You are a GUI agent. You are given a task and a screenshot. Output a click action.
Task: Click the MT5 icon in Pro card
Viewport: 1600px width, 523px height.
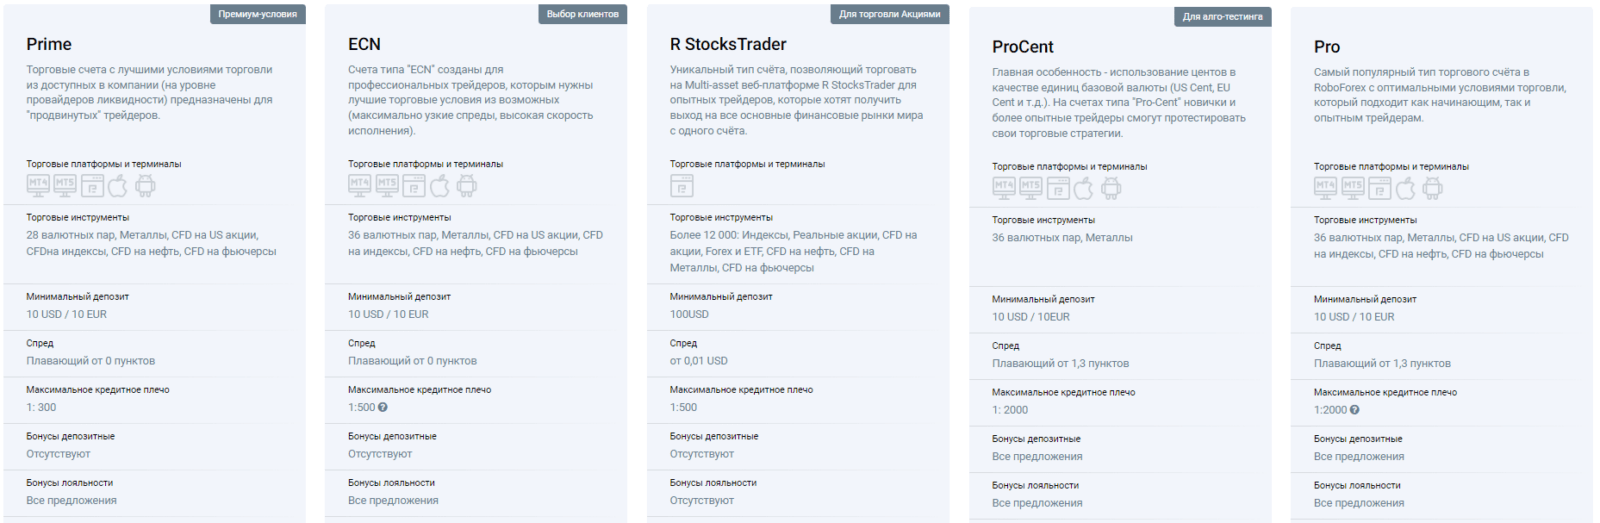(1353, 187)
